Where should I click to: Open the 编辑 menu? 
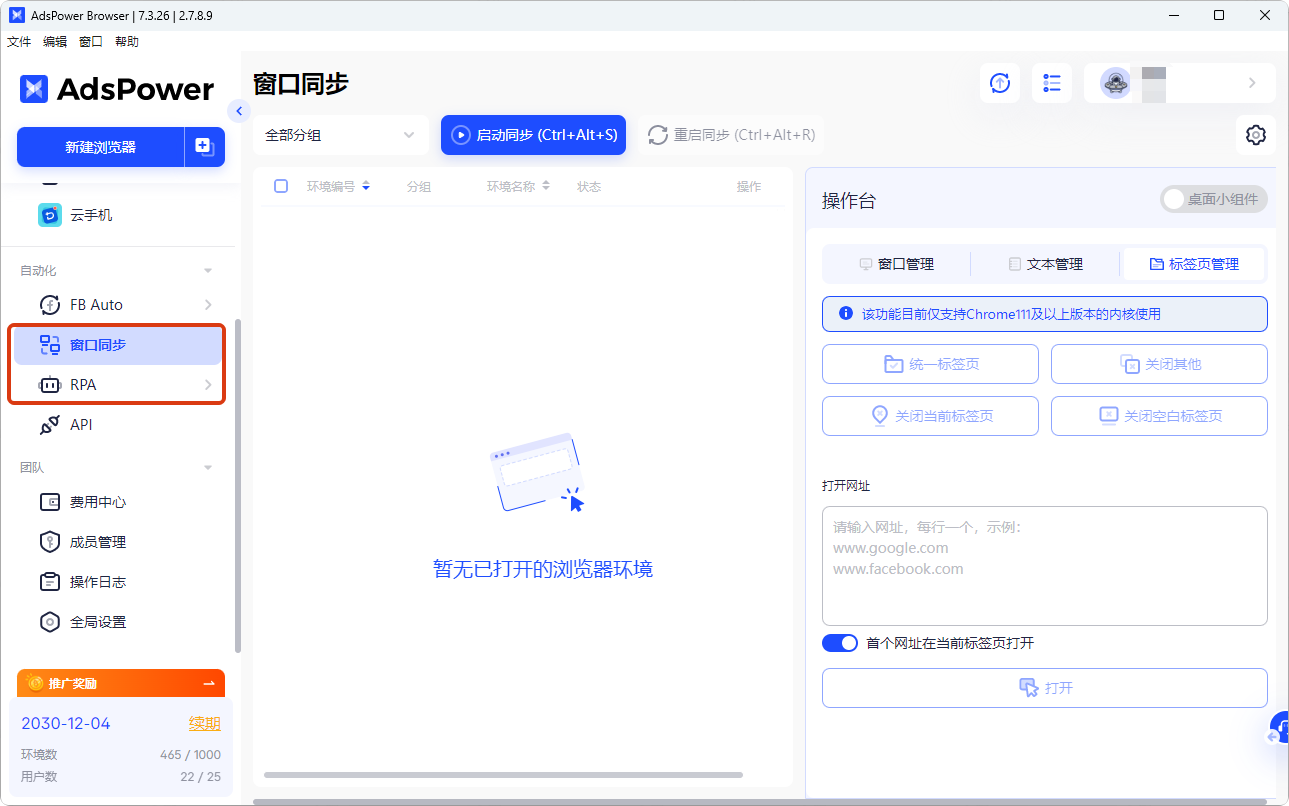coord(55,42)
